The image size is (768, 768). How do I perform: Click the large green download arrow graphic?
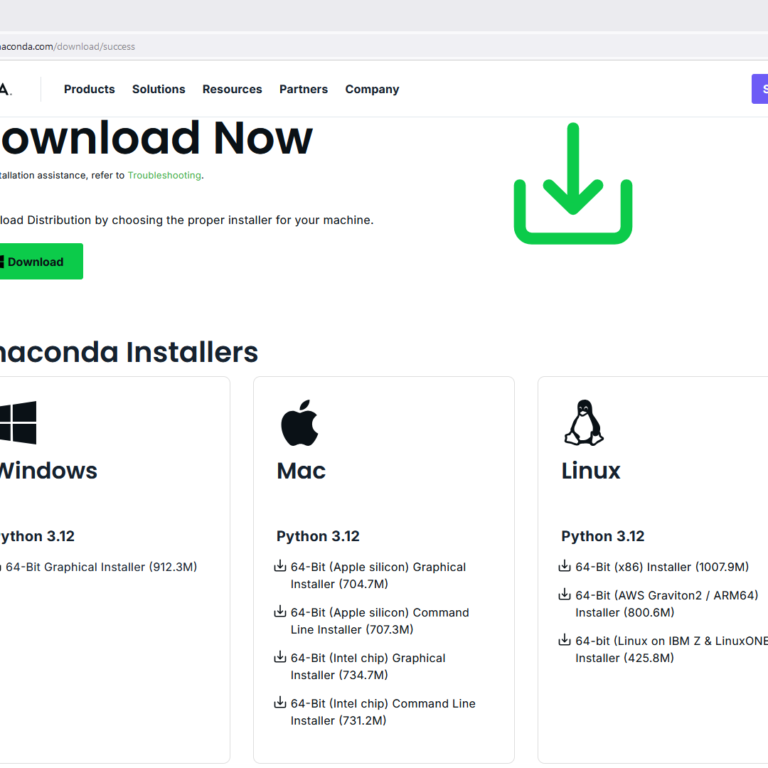(x=572, y=184)
